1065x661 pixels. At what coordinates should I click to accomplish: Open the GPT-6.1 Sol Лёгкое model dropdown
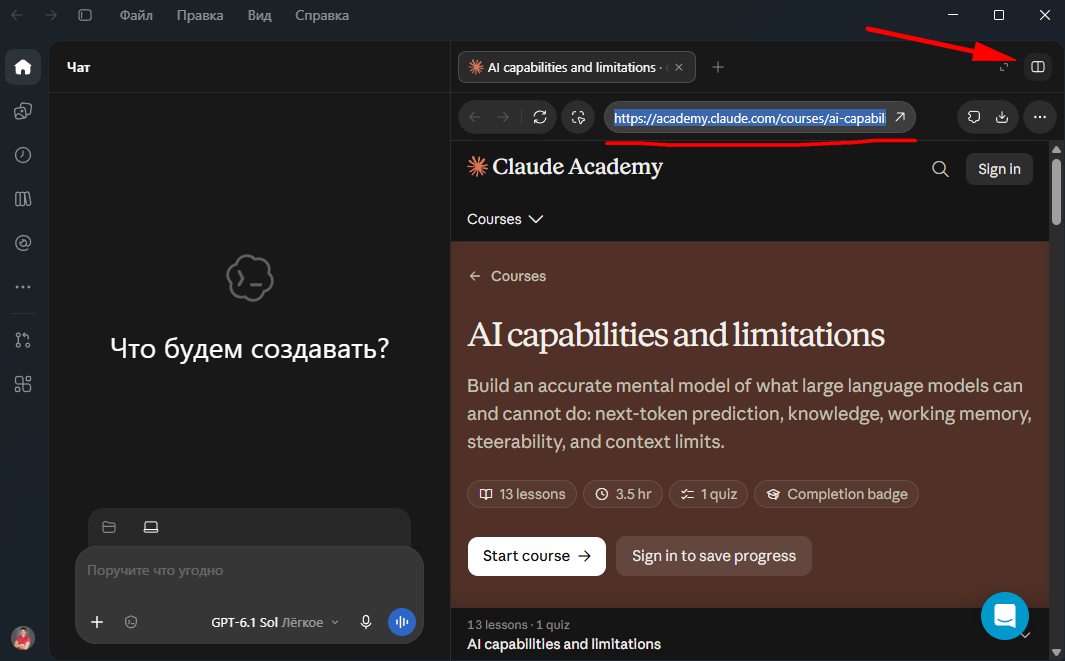click(274, 622)
